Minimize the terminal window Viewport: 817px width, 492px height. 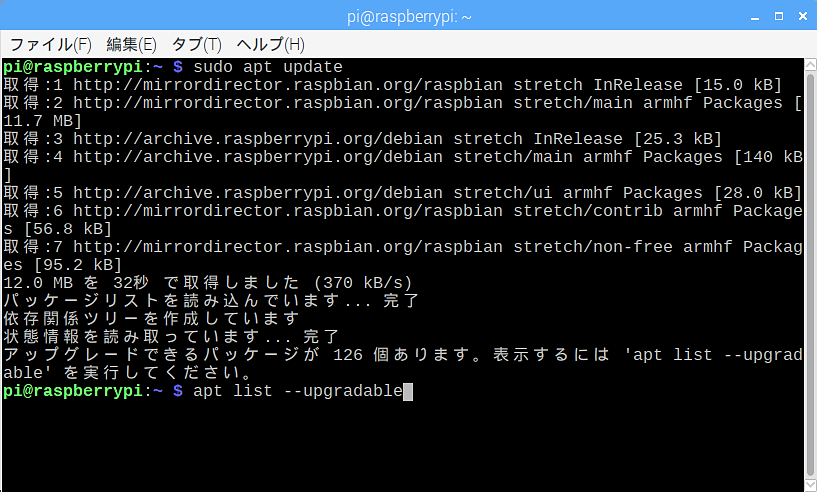[x=754, y=17]
